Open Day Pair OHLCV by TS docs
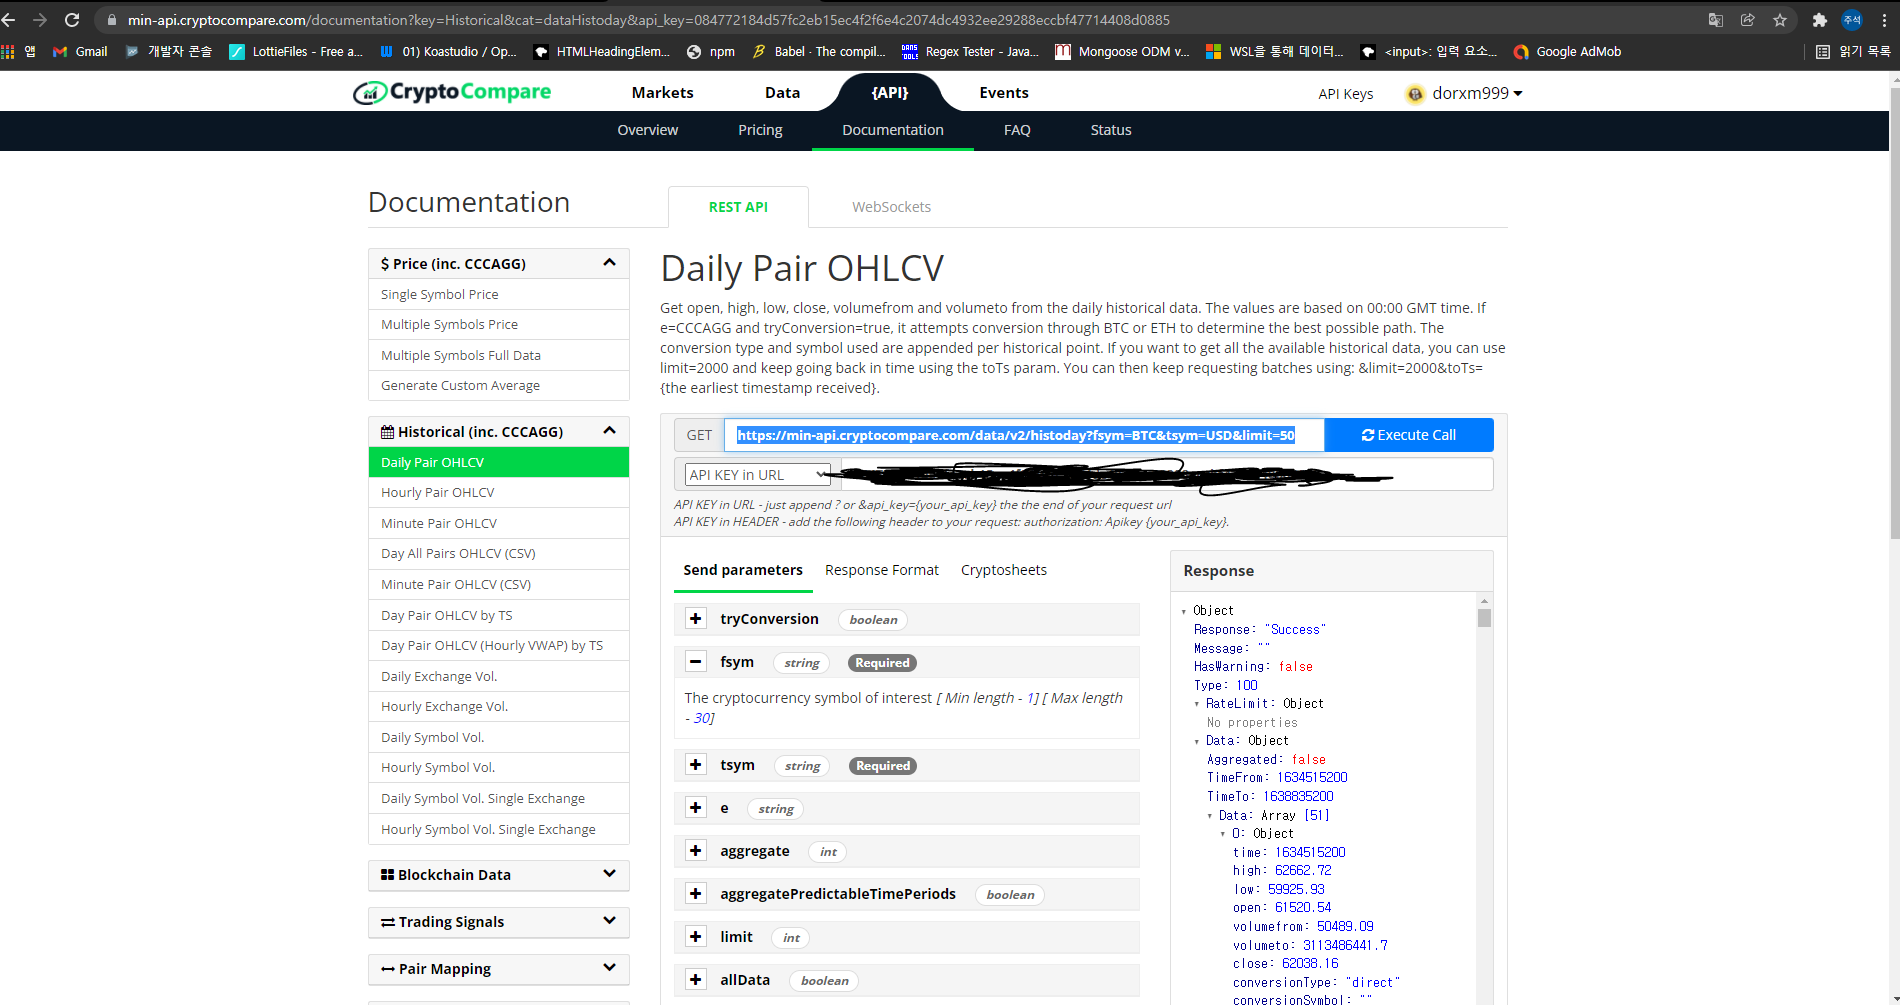 point(498,615)
